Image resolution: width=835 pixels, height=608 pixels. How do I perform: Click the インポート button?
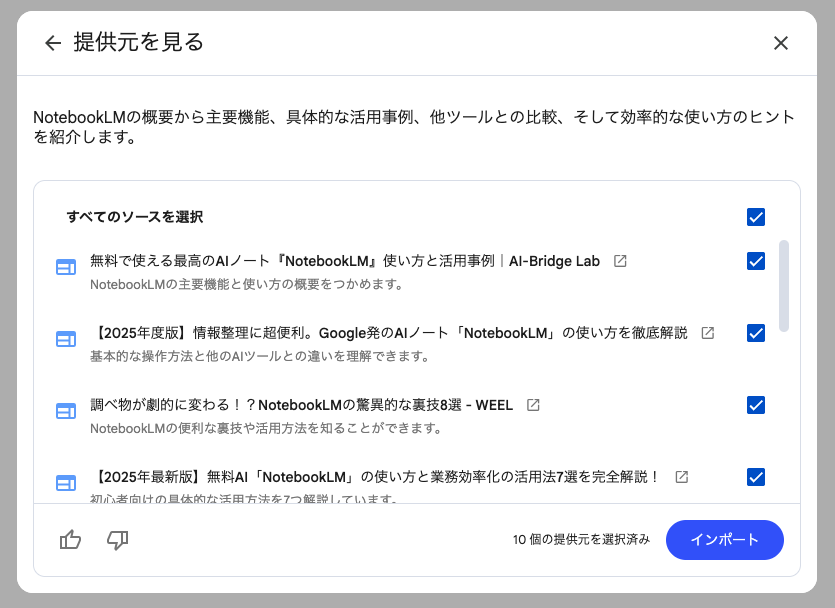pyautogui.click(x=725, y=540)
